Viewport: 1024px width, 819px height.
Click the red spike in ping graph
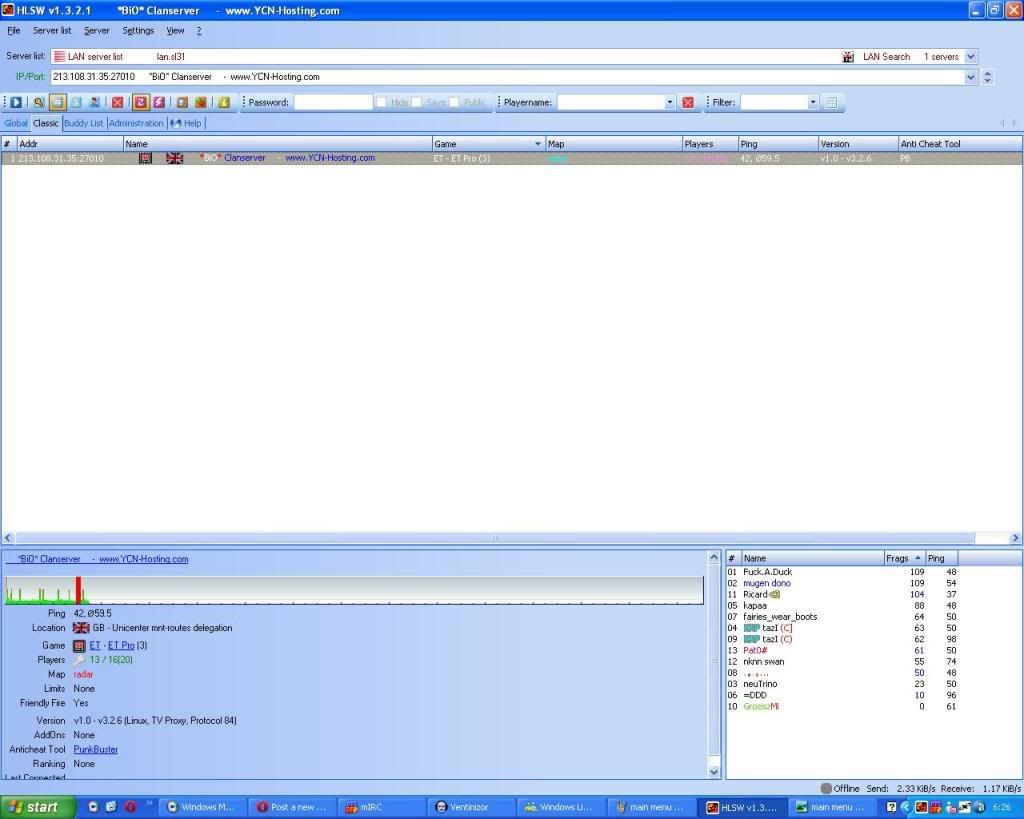click(78, 590)
